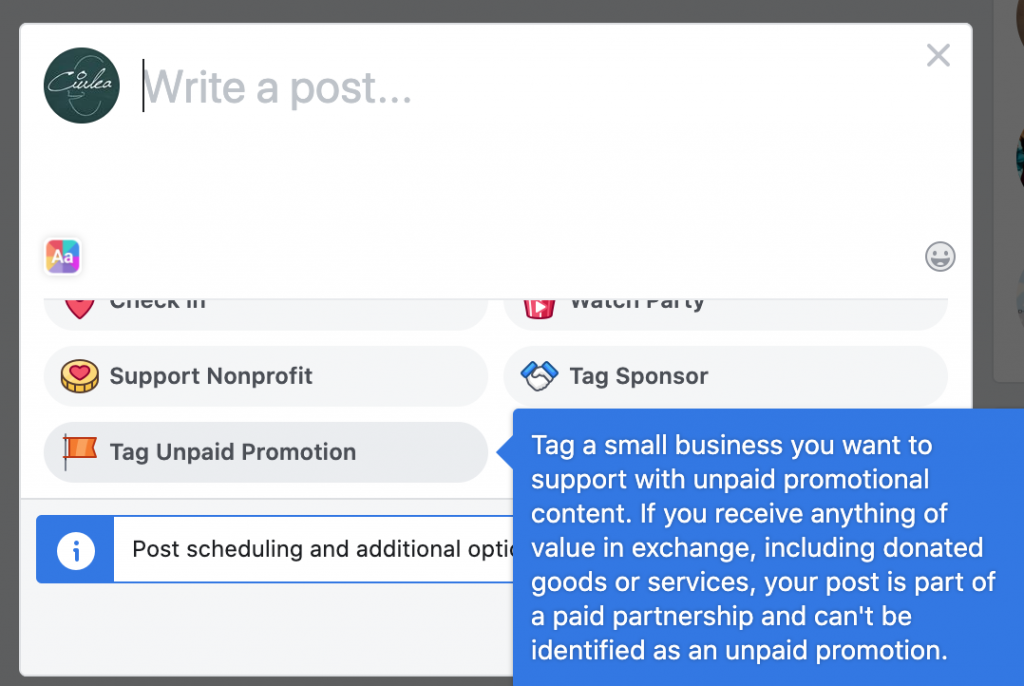Screen dimensions: 1024x686
Task: Select the Tag Unpaid Promotion label
Action: 233,452
